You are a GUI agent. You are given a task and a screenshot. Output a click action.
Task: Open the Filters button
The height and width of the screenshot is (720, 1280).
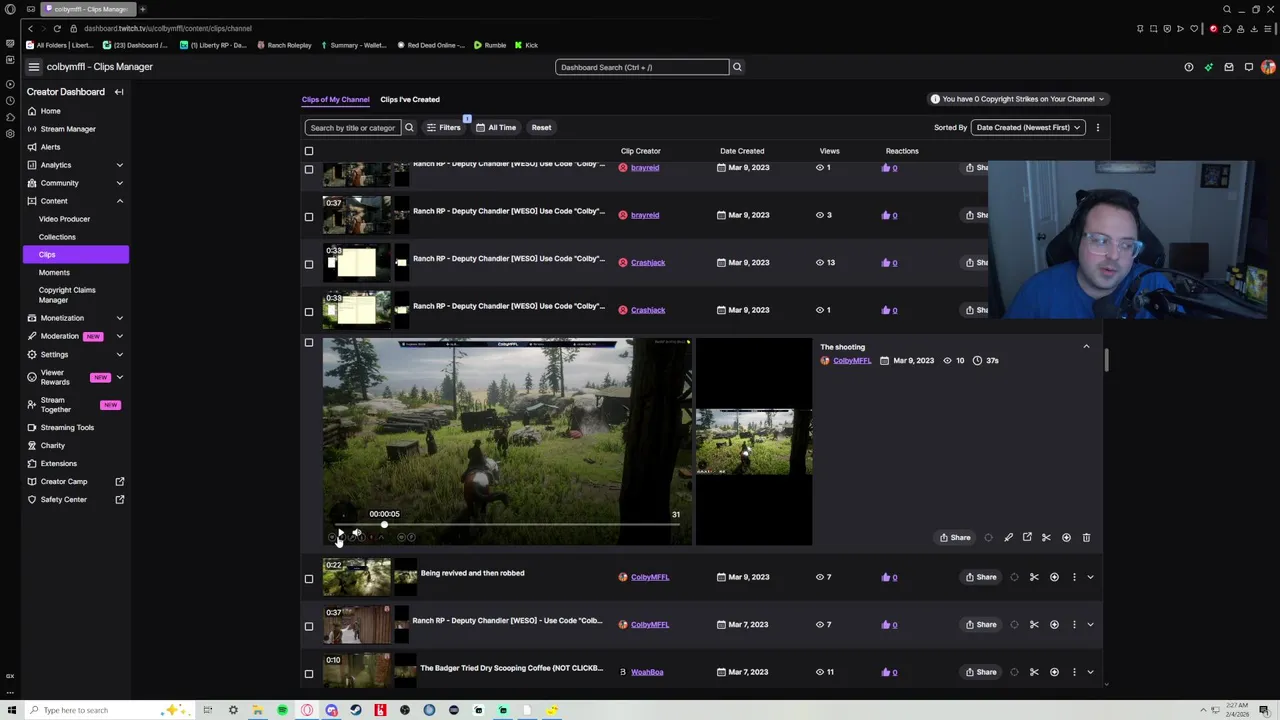(444, 127)
